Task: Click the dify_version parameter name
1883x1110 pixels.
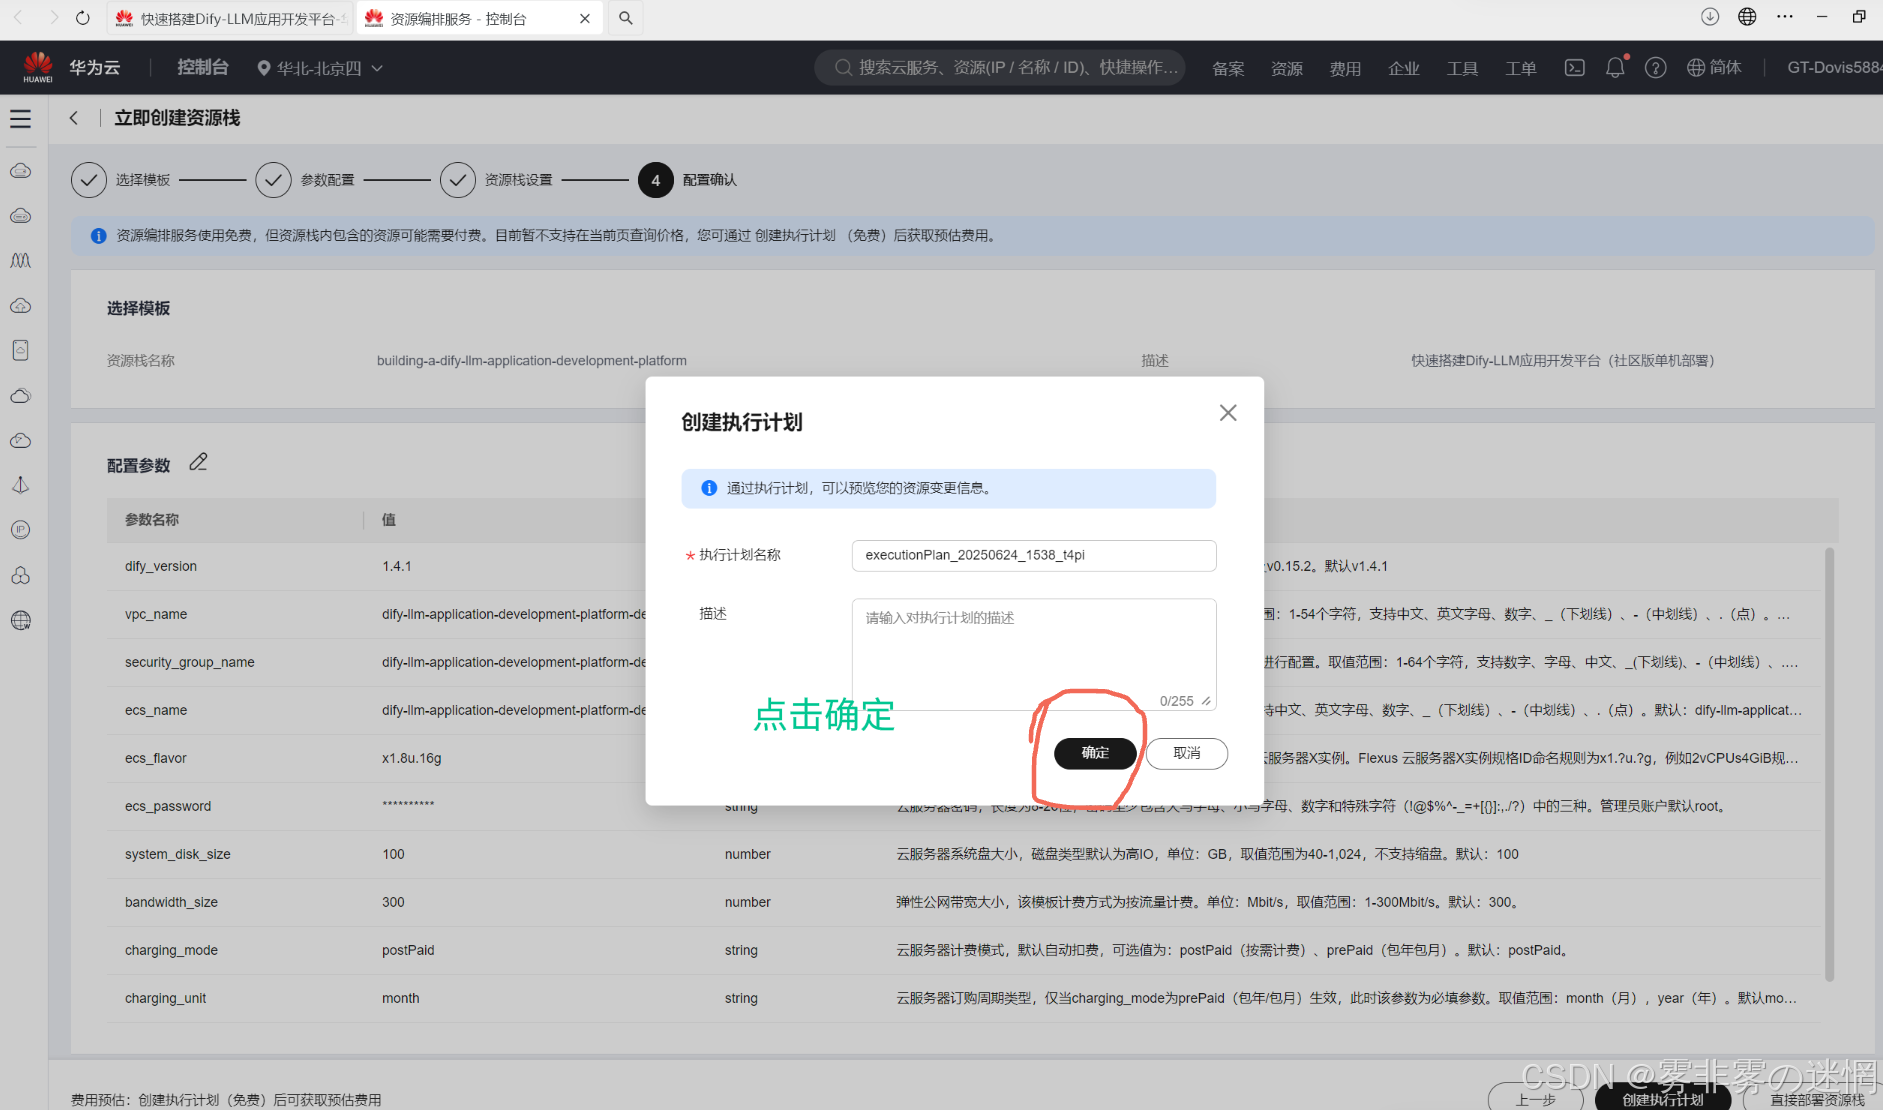Action: click(161, 566)
